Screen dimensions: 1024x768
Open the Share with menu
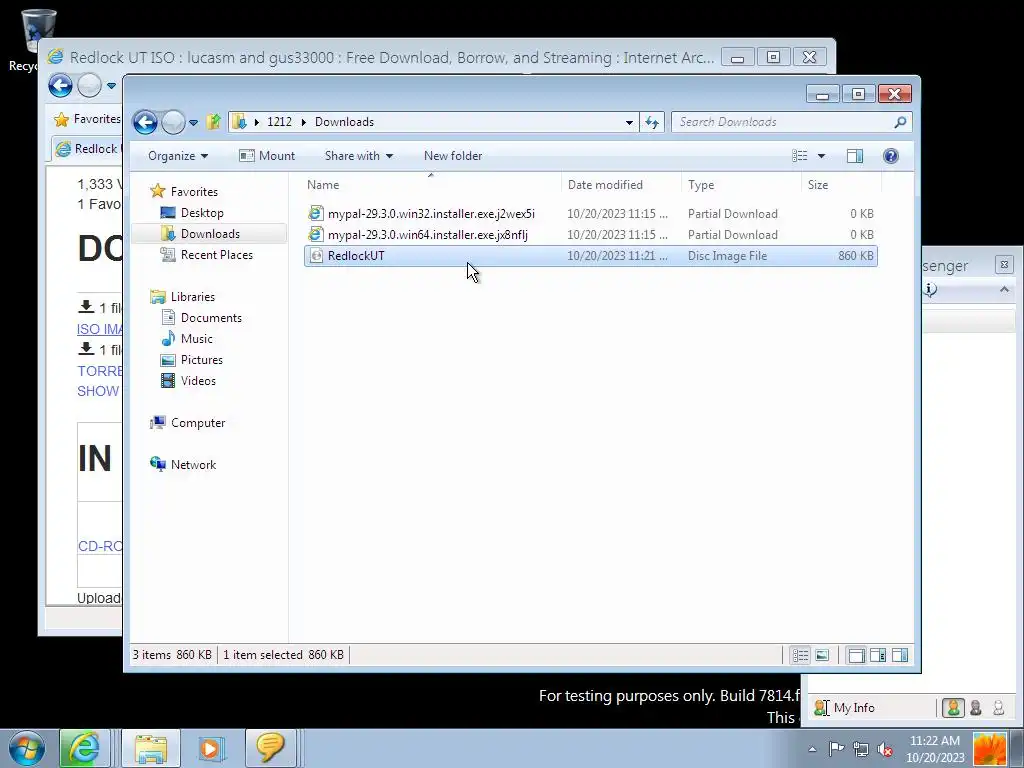coord(359,155)
